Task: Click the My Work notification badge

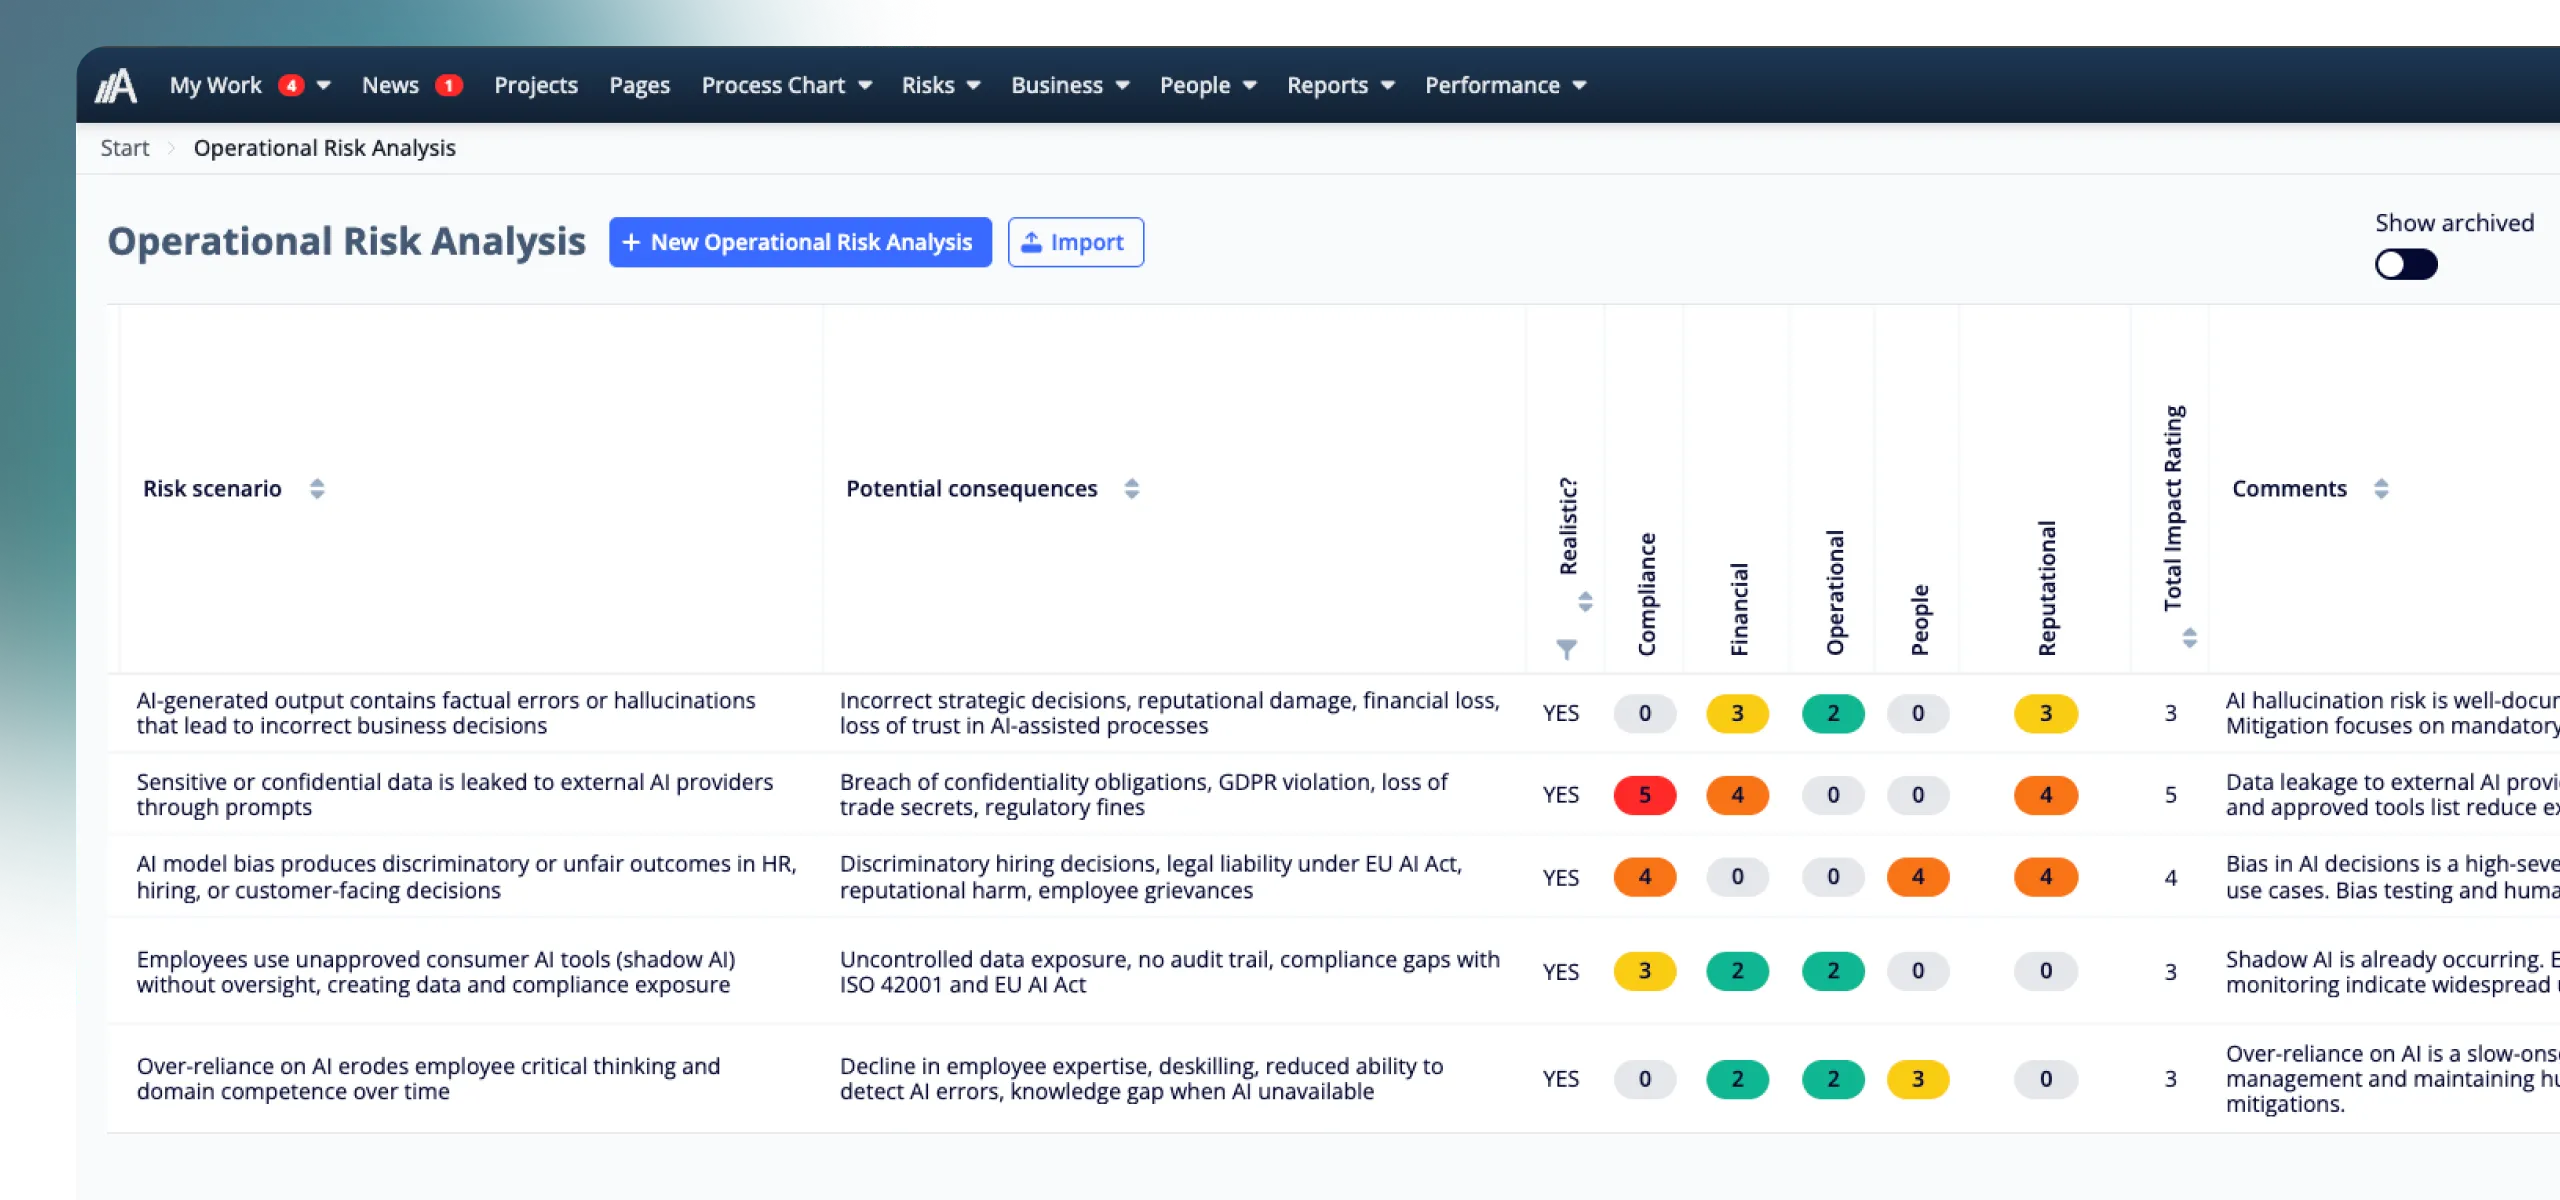Action: pyautogui.click(x=291, y=85)
